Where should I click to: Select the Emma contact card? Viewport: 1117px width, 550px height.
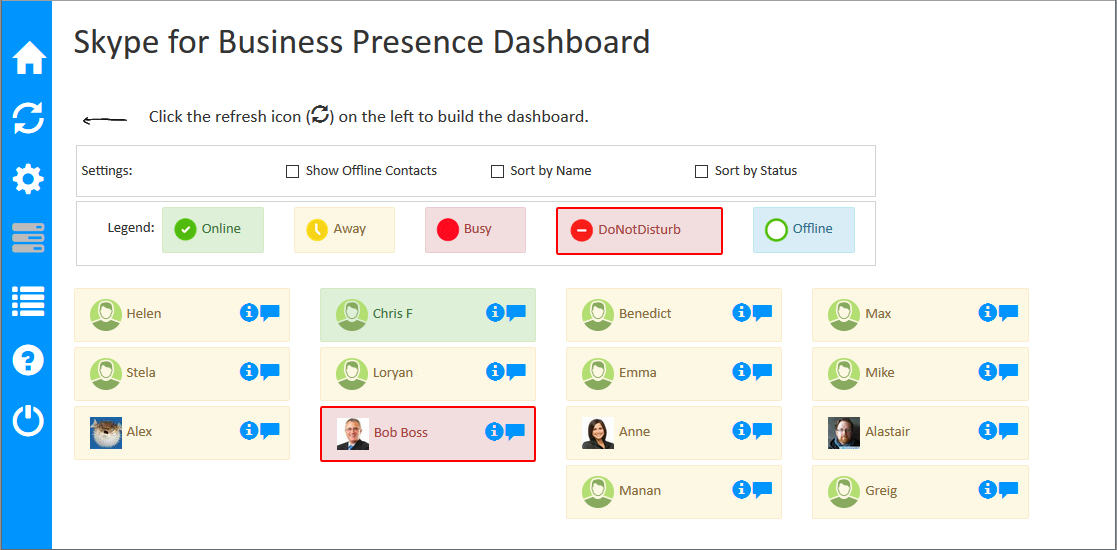point(673,373)
